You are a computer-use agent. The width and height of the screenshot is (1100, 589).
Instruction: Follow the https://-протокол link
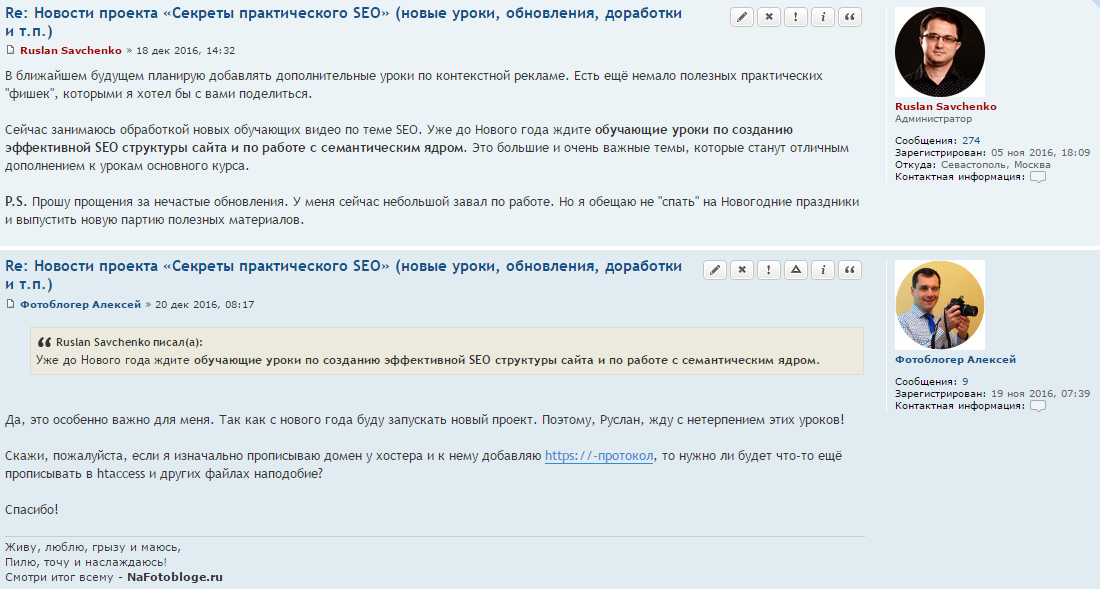(599, 456)
